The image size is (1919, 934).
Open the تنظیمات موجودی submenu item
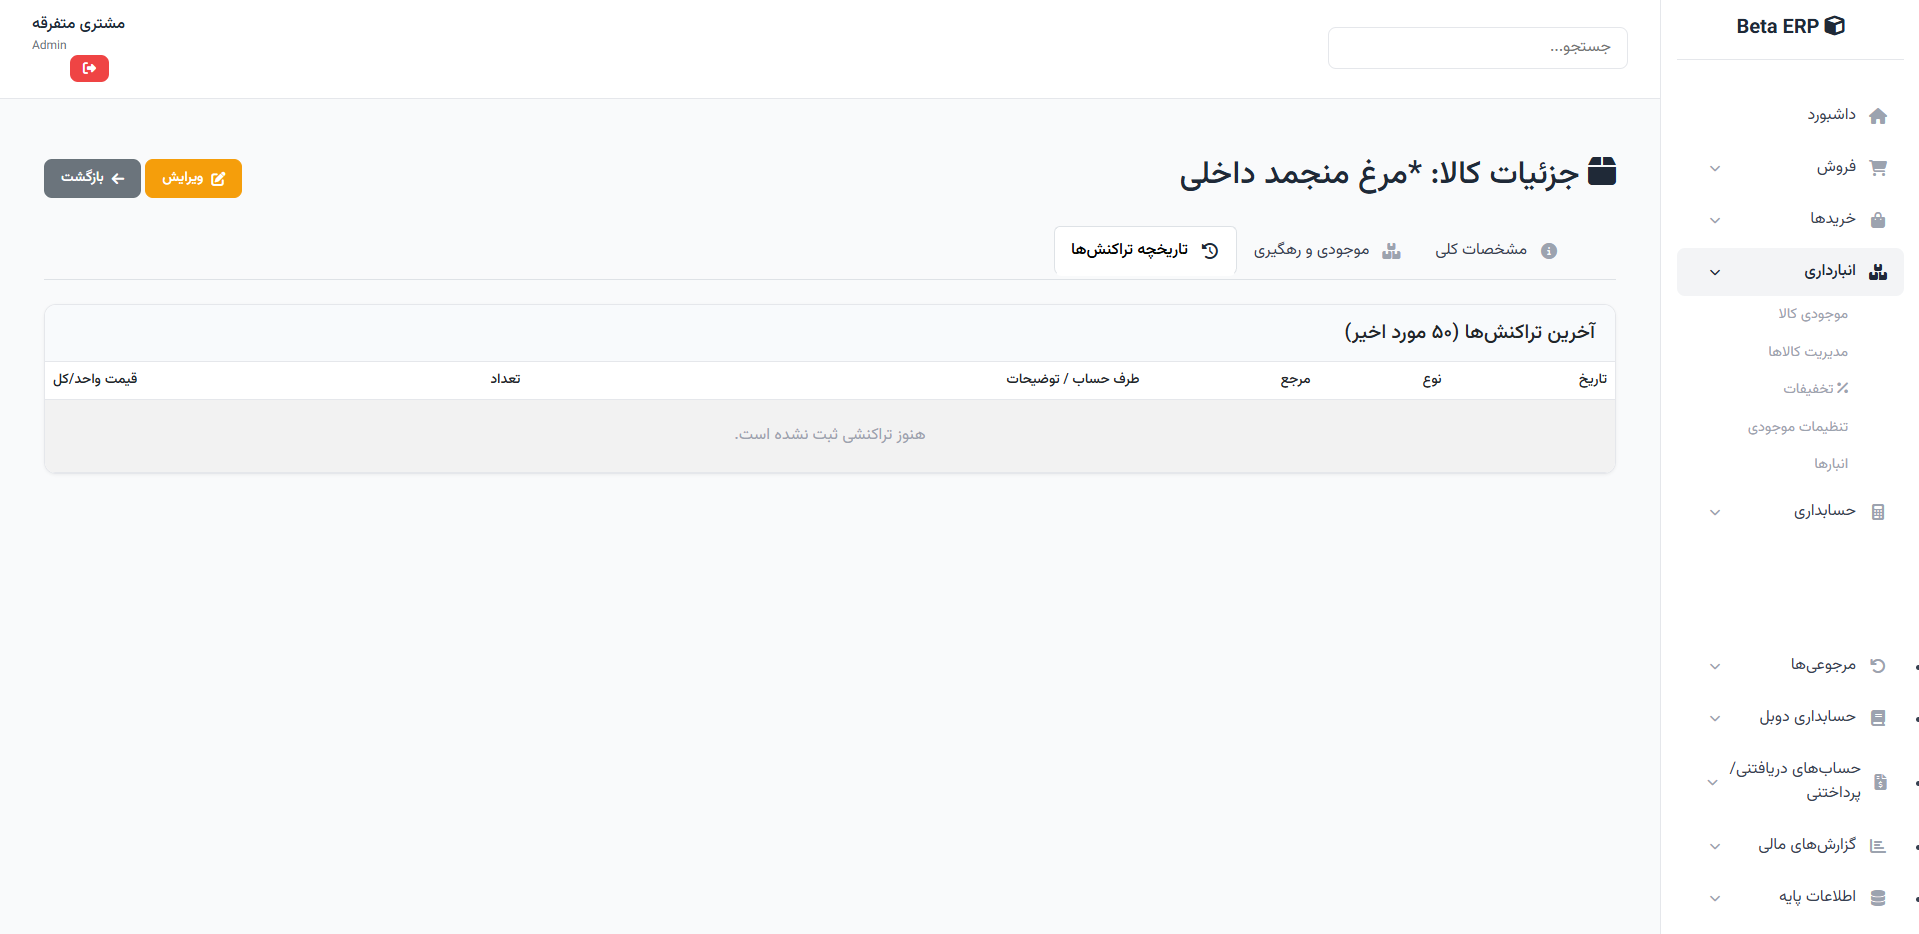(1798, 427)
